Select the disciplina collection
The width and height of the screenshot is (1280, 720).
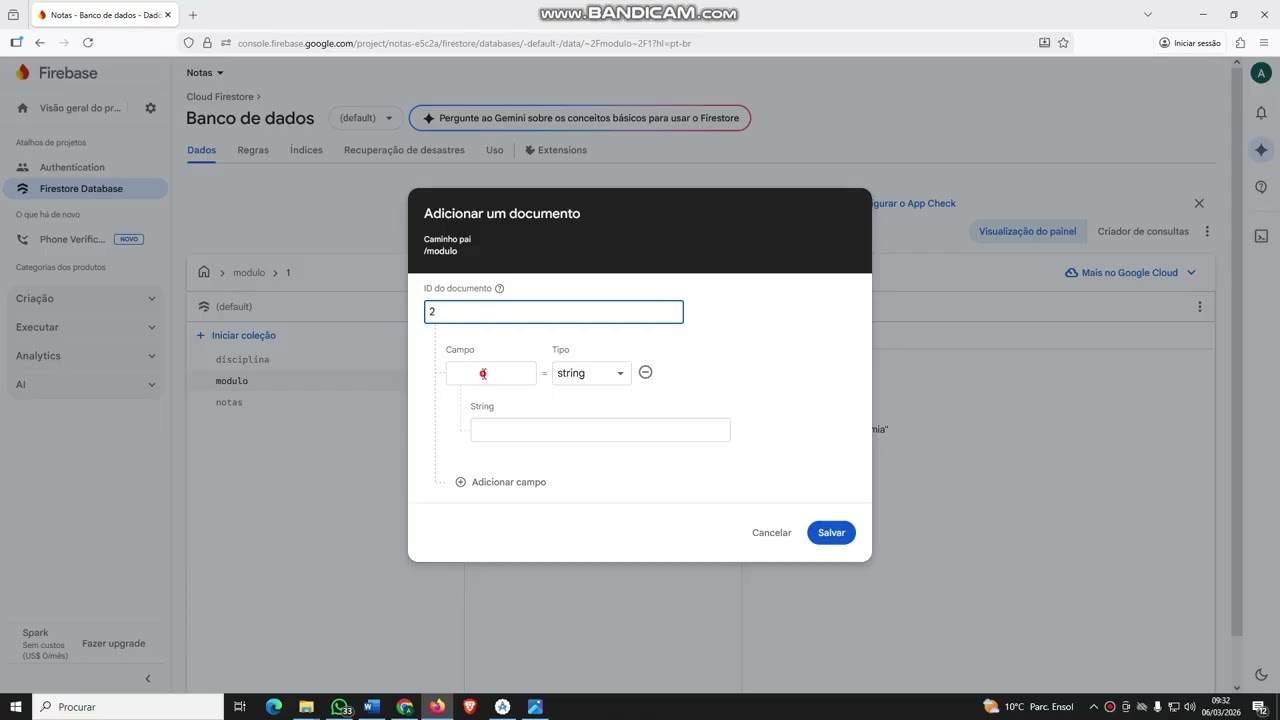pyautogui.click(x=242, y=359)
